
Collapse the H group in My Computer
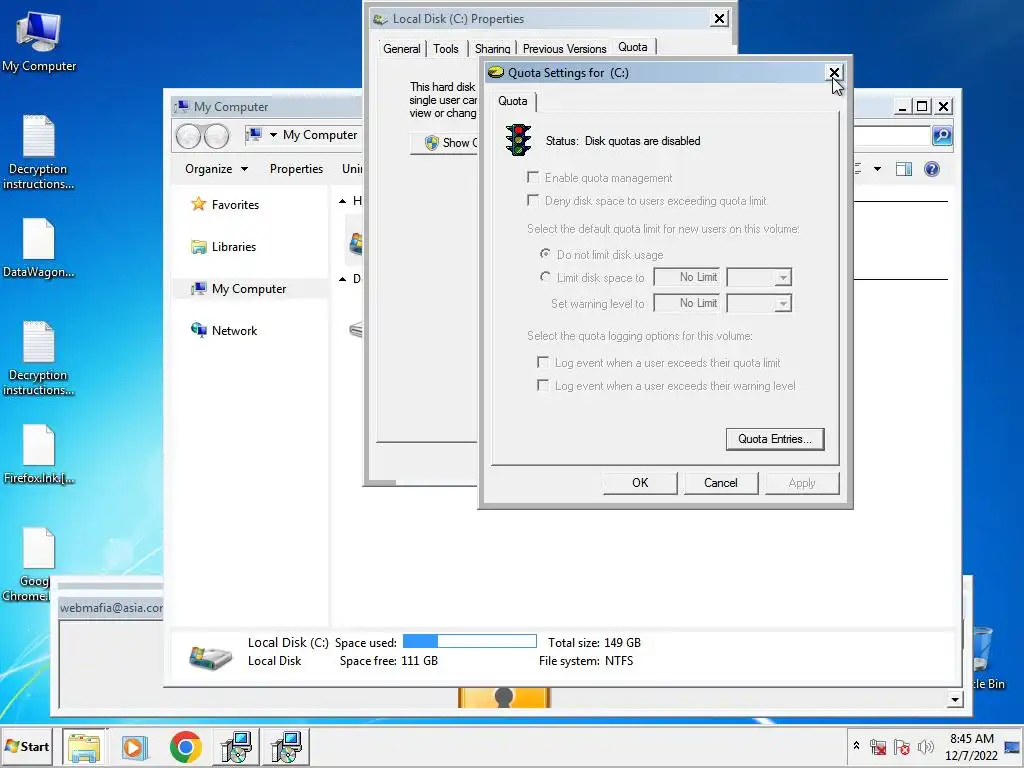(342, 201)
